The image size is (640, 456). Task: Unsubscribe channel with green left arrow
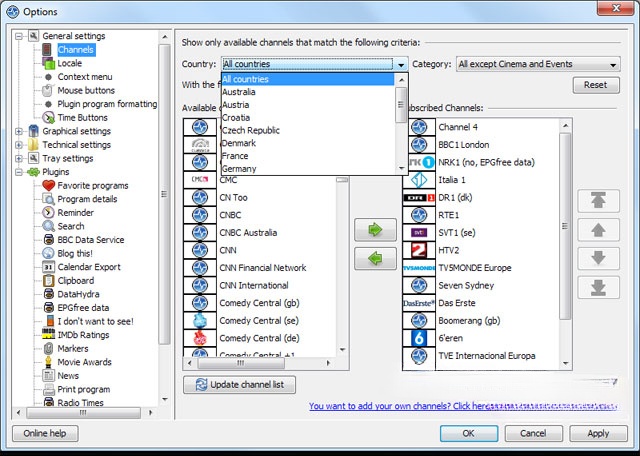(x=375, y=258)
